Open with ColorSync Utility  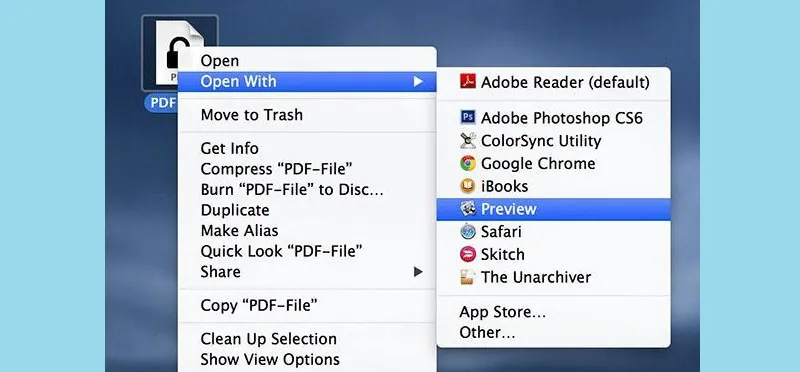click(x=554, y=140)
